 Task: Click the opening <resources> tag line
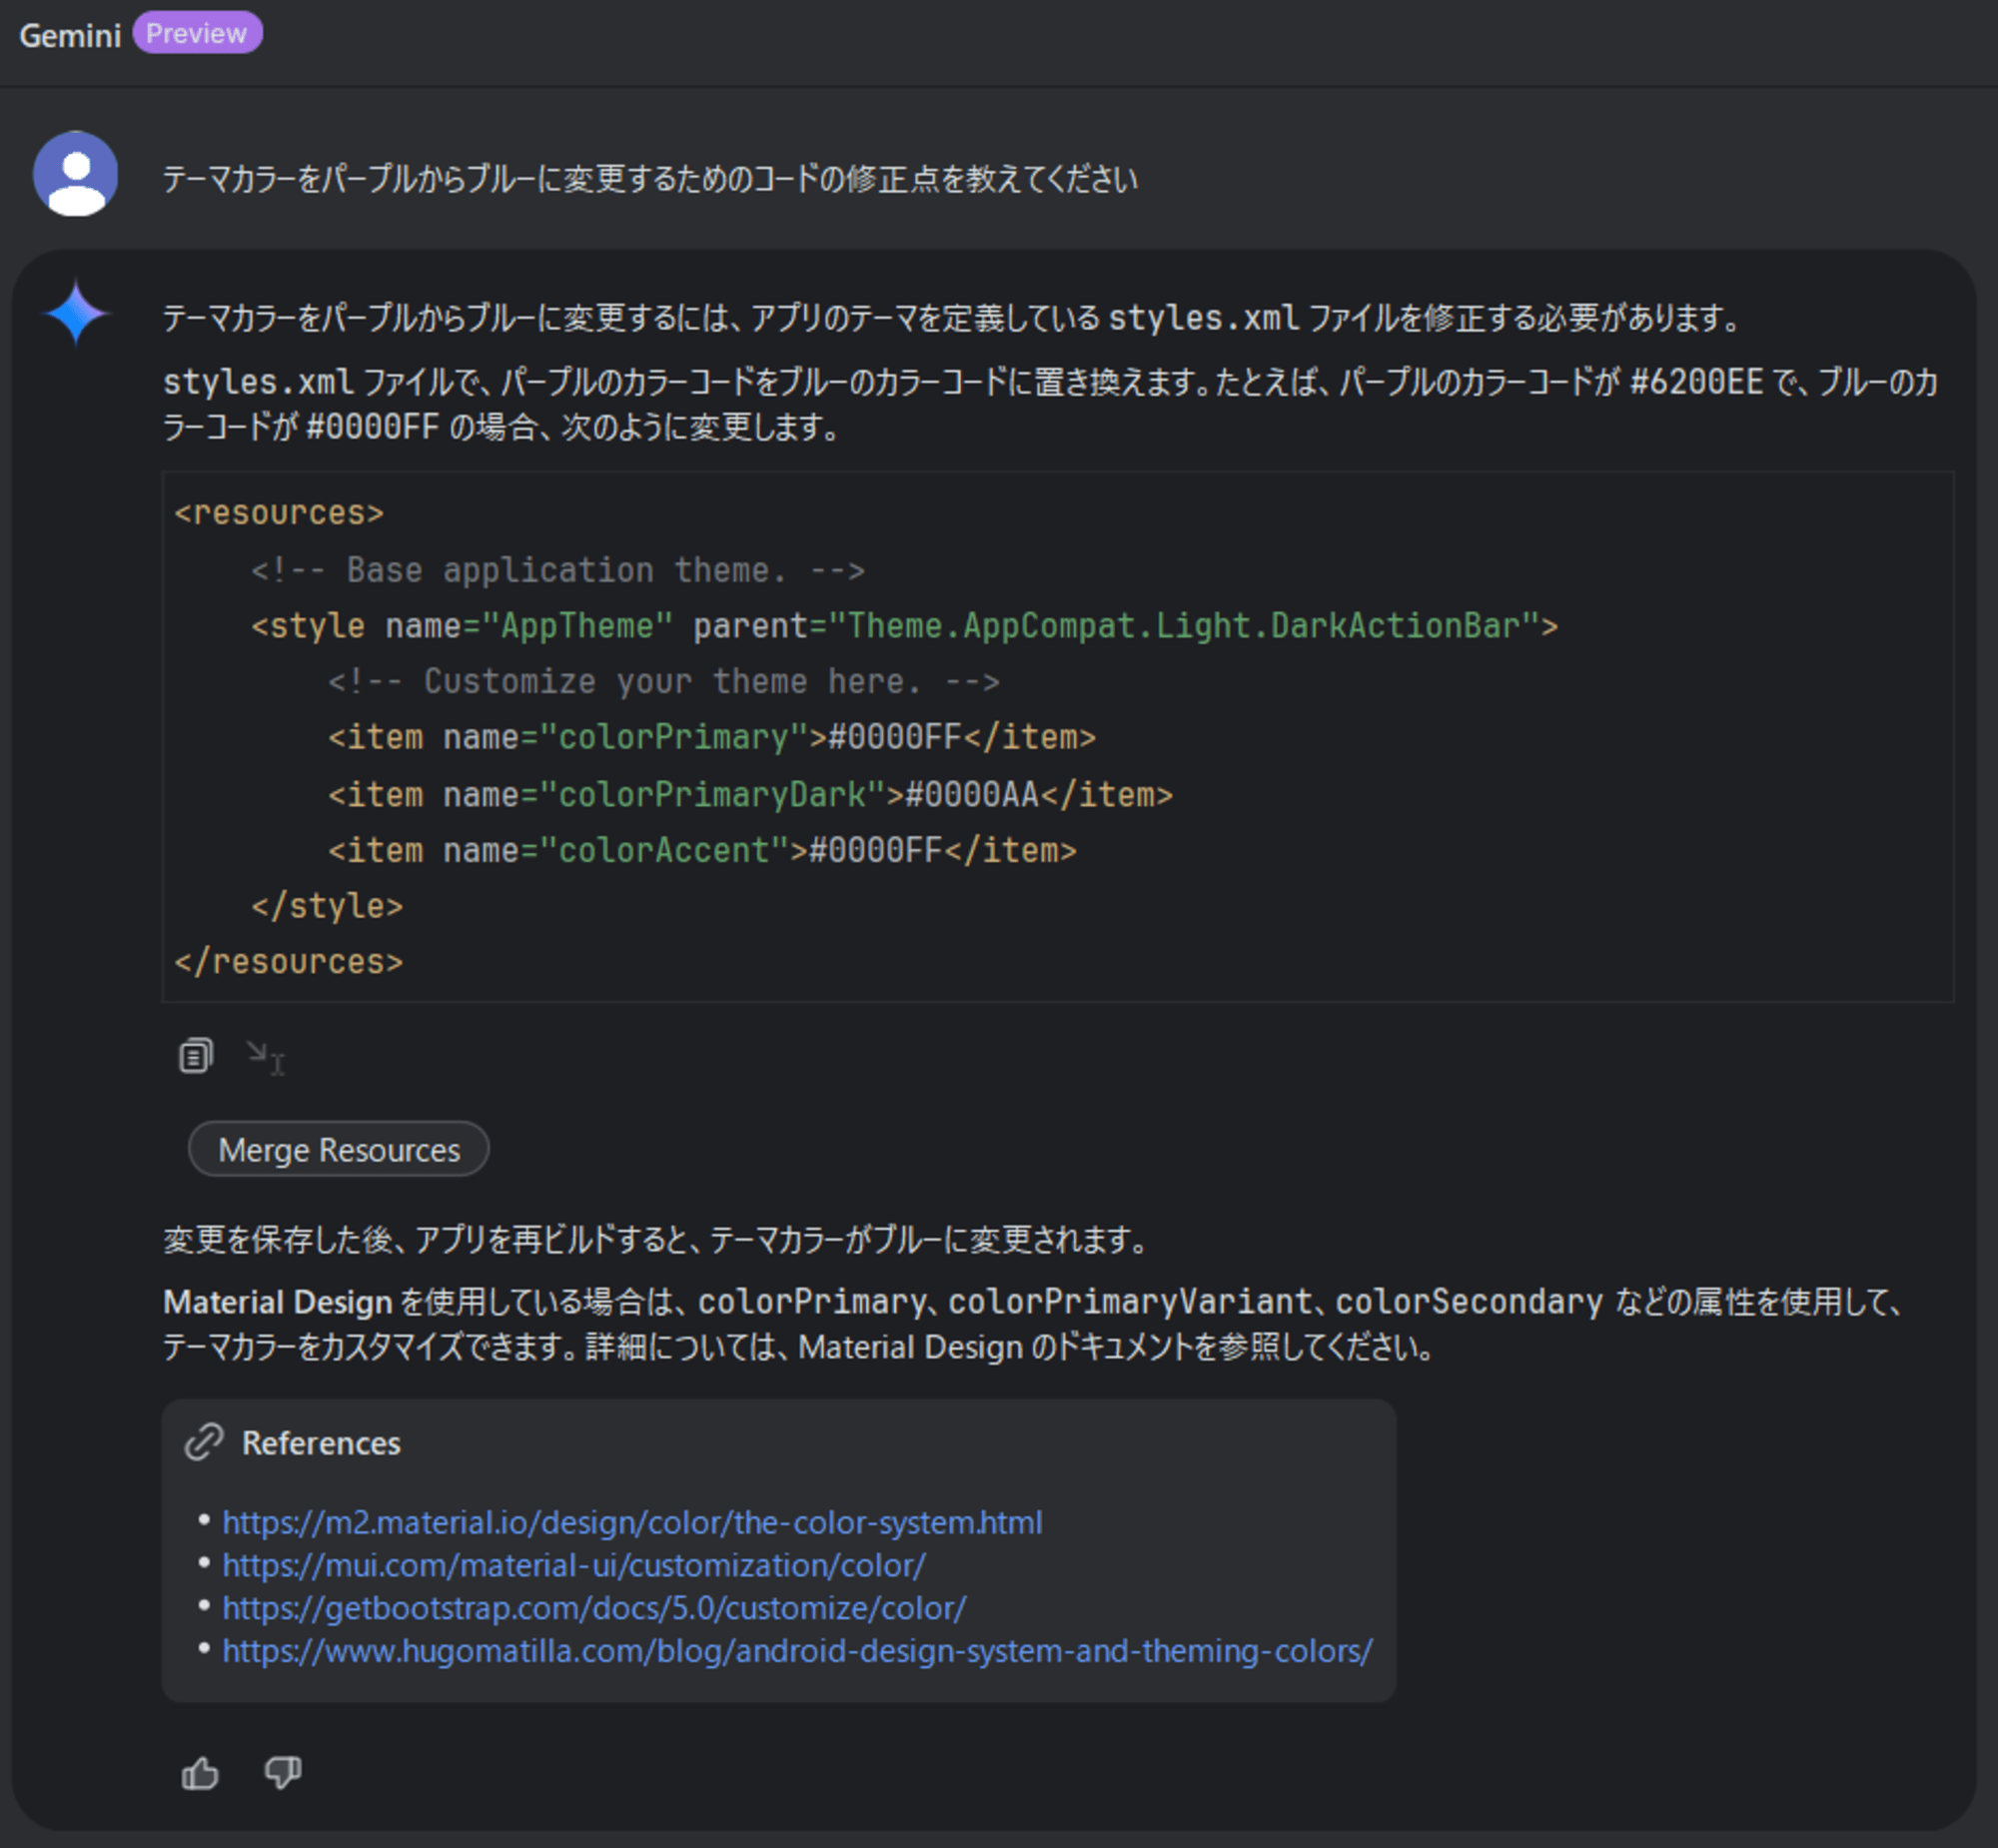click(x=279, y=513)
